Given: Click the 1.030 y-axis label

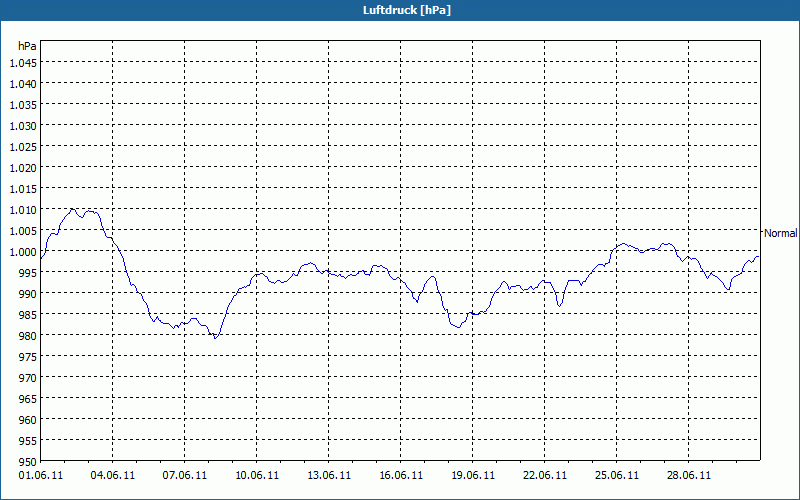Looking at the screenshot, I should click(23, 126).
